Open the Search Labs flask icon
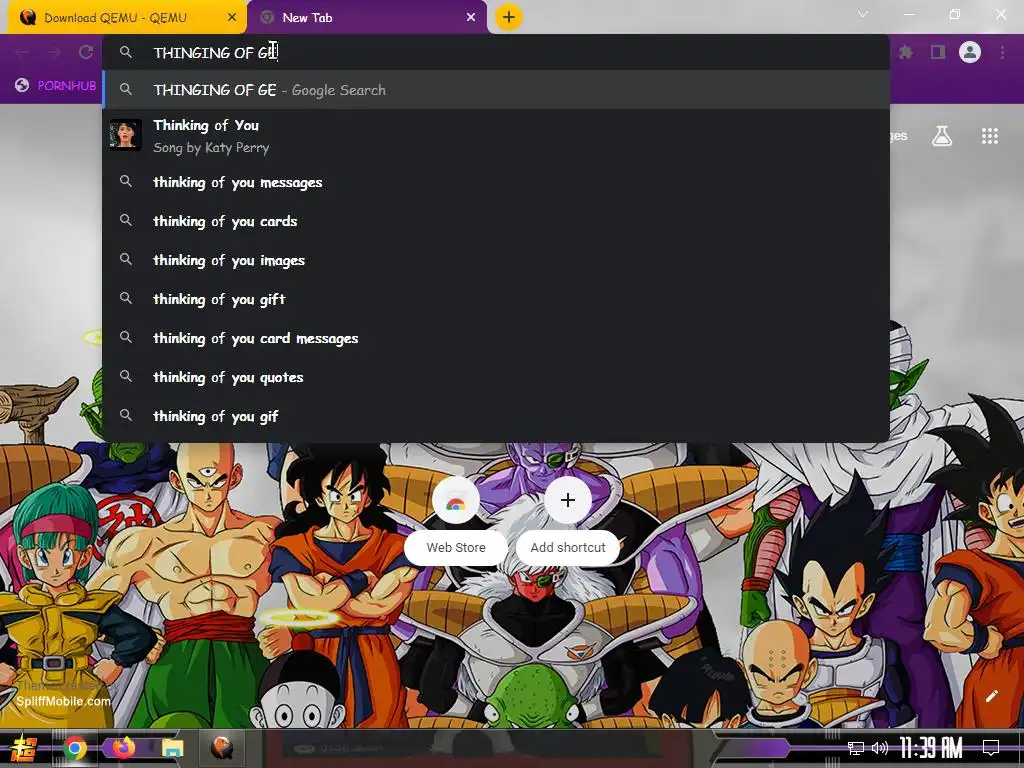The width and height of the screenshot is (1024, 768). 942,136
